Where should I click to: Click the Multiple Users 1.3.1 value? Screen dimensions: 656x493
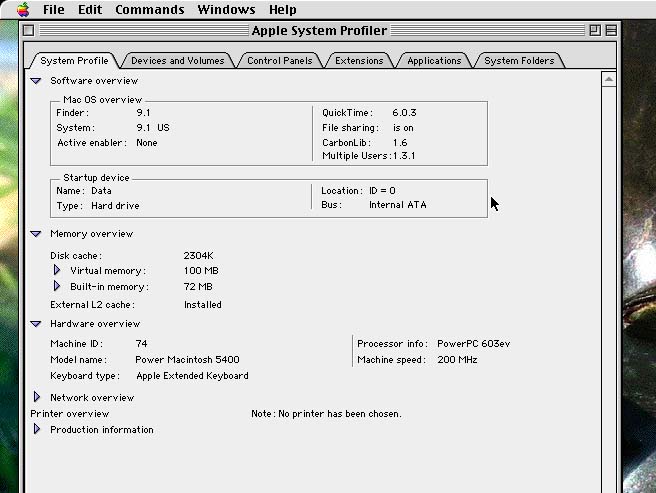click(404, 156)
